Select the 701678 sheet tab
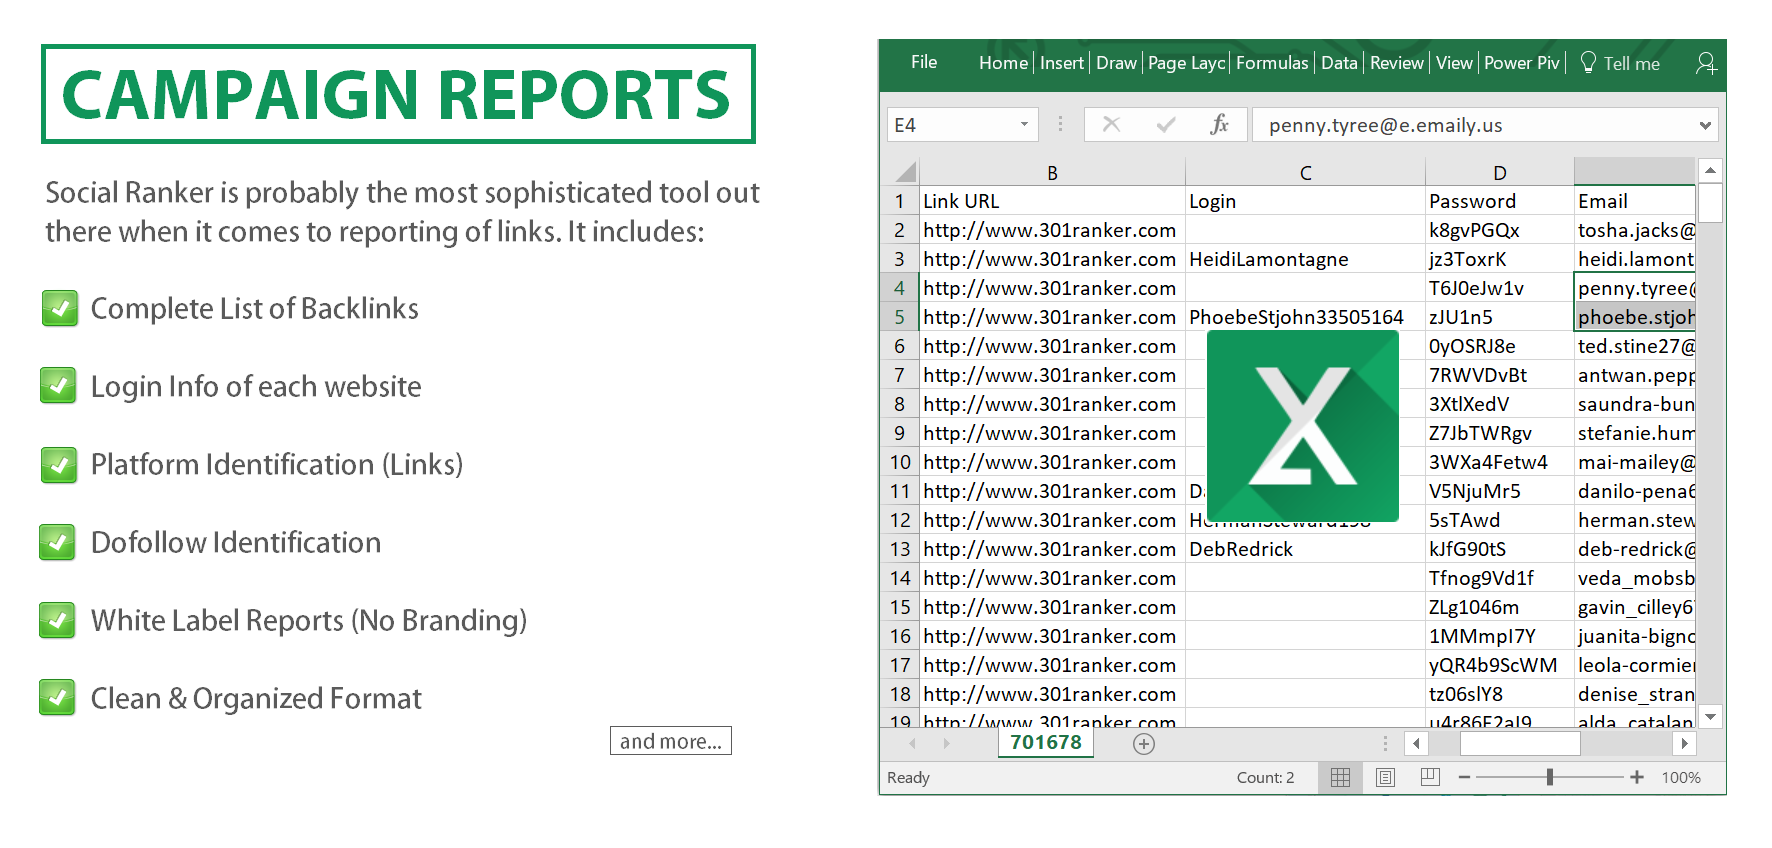The image size is (1772, 848). point(1046,743)
